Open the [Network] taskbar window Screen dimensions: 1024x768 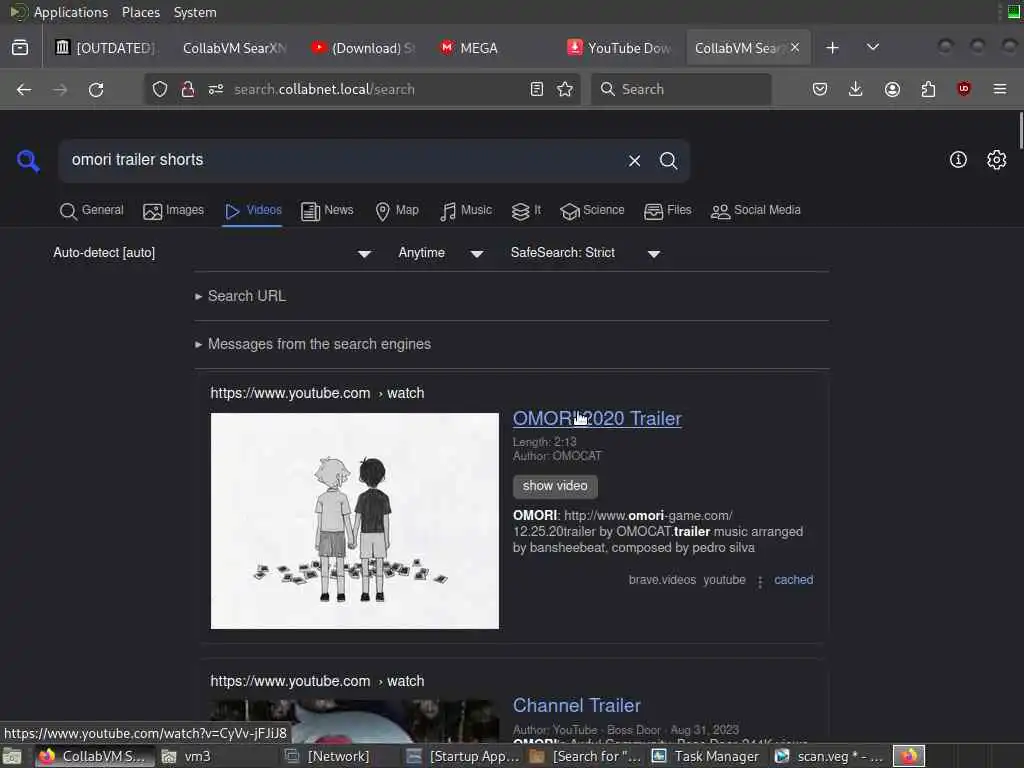coord(339,756)
